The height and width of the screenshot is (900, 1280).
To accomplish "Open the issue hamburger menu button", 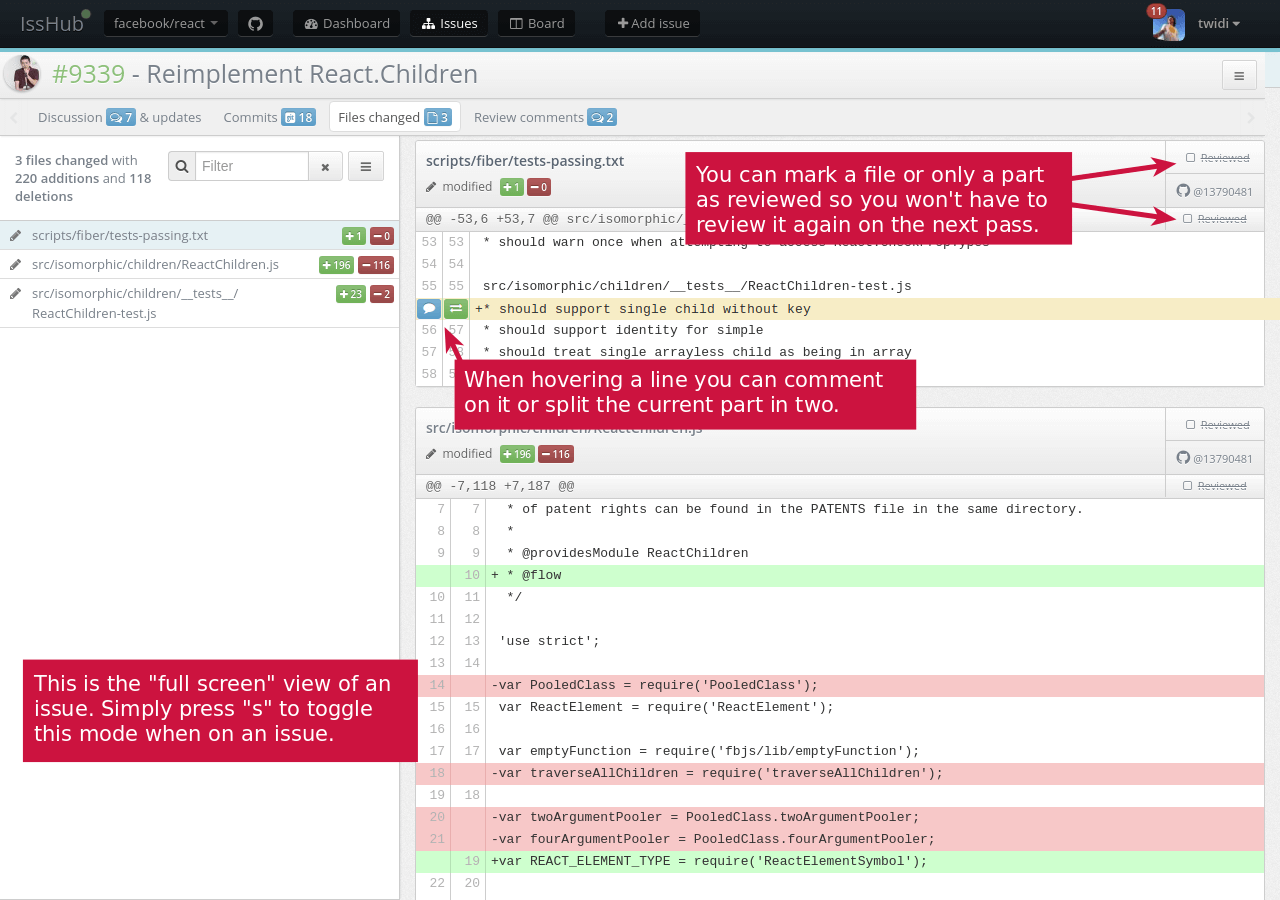I will pos(1239,75).
